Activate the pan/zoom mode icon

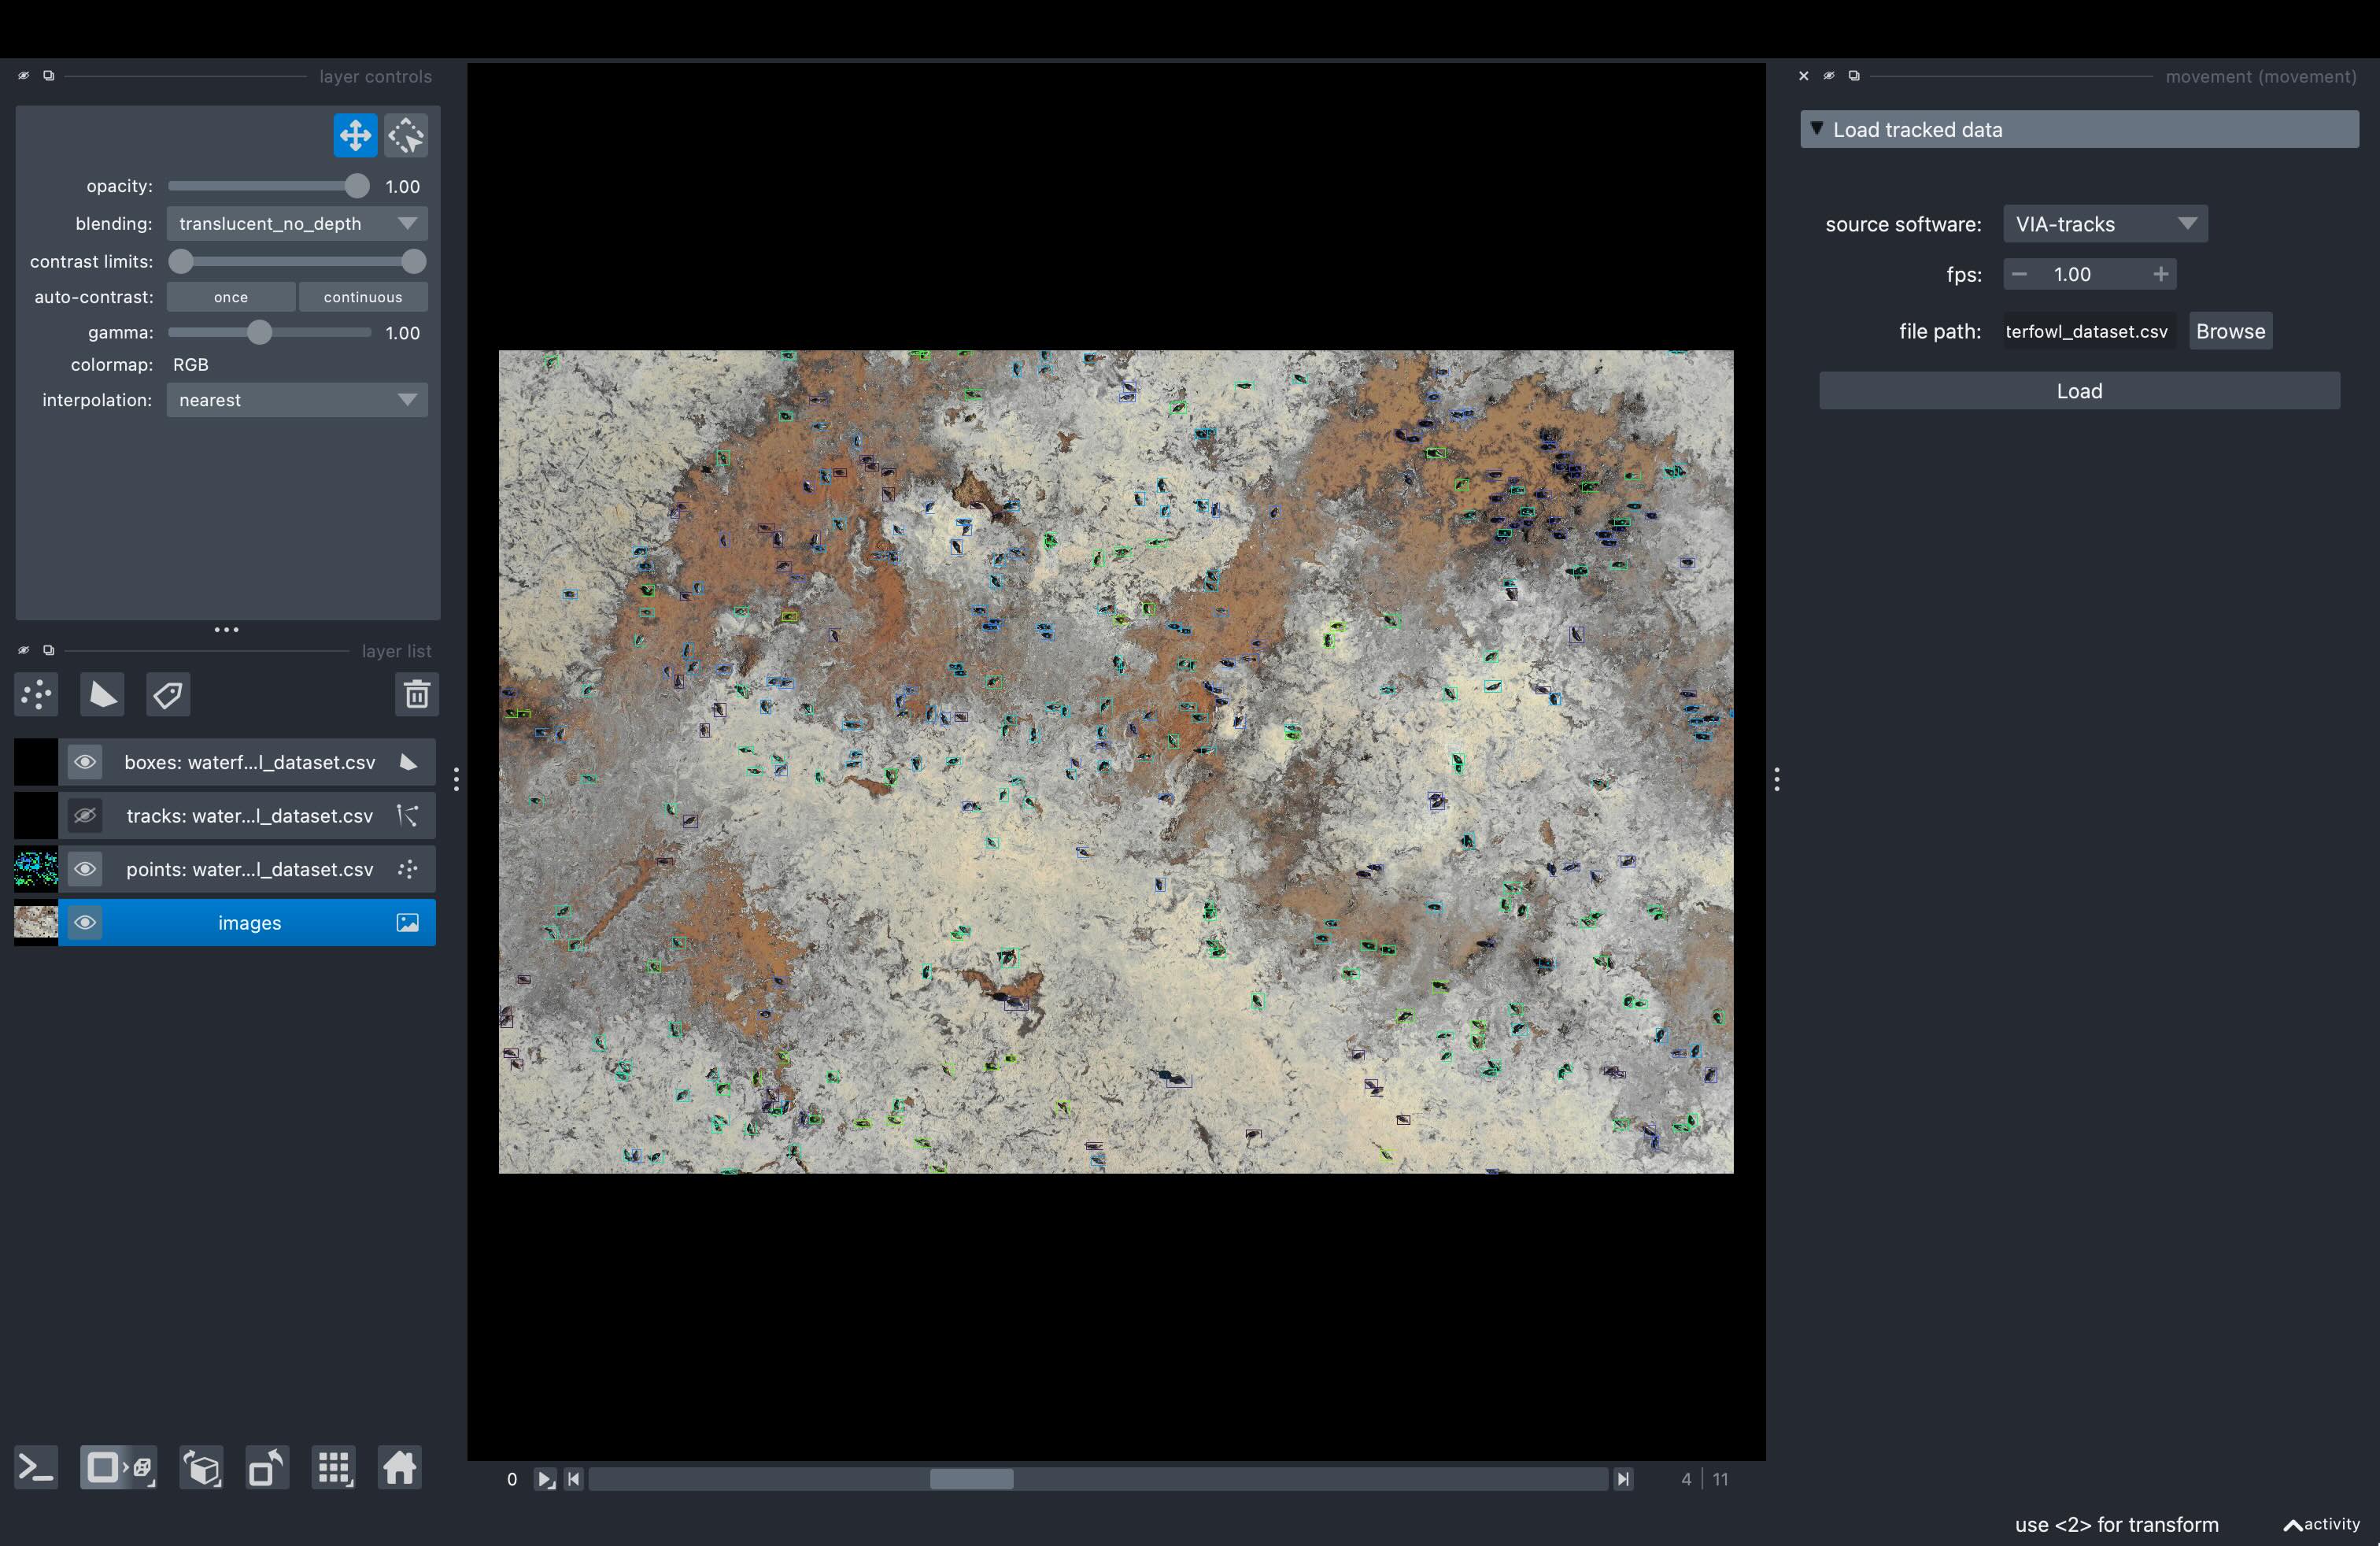(355, 136)
